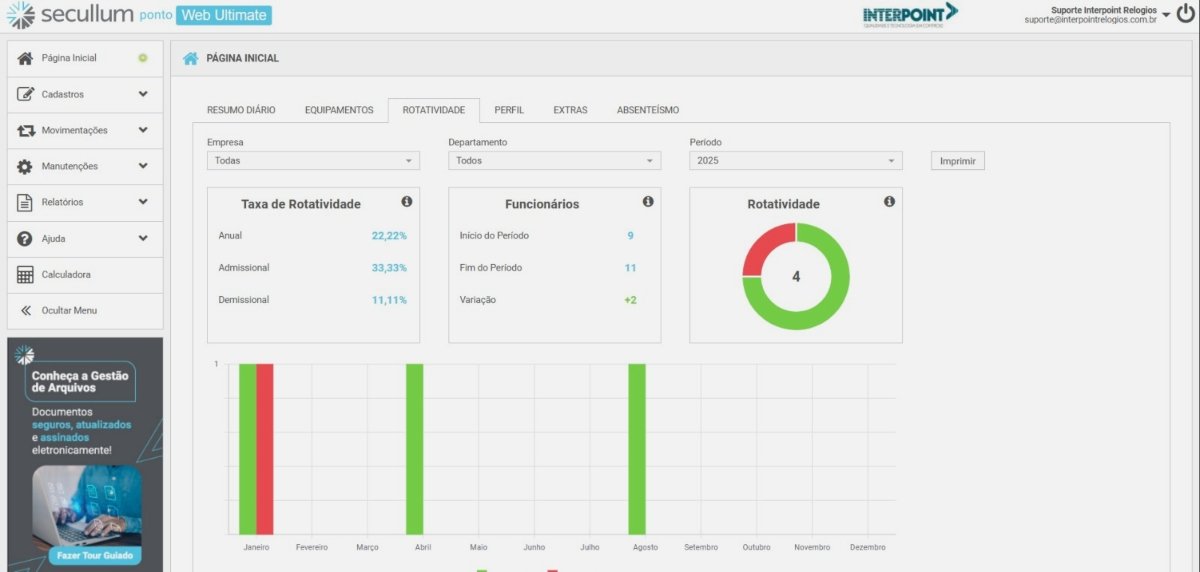Click the Ajuda question mark icon

26,239
